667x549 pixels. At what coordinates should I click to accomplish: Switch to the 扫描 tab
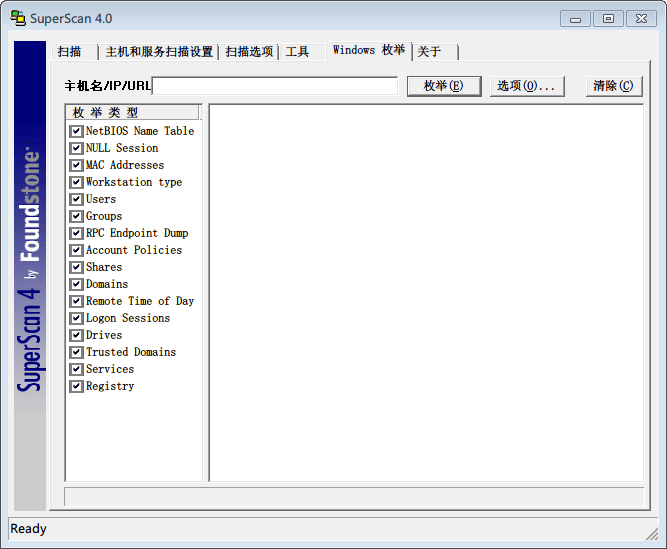pos(70,52)
